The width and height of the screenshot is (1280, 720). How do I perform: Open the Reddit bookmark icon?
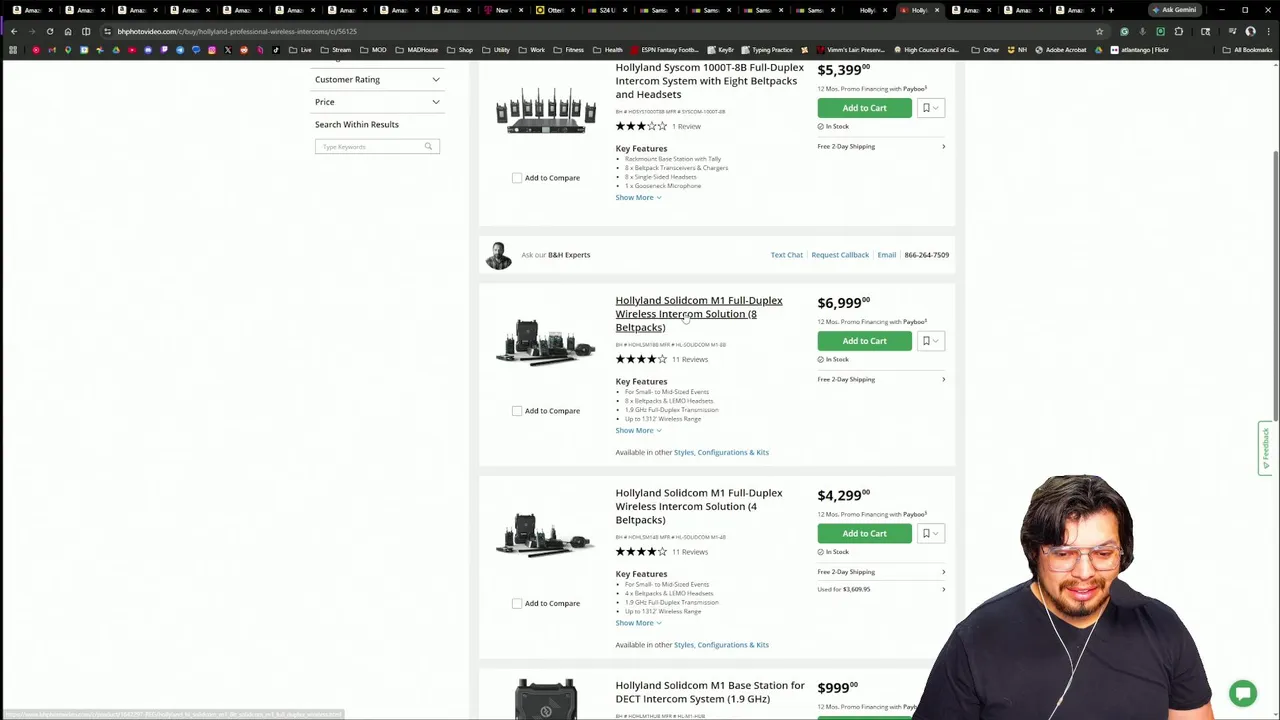[244, 50]
